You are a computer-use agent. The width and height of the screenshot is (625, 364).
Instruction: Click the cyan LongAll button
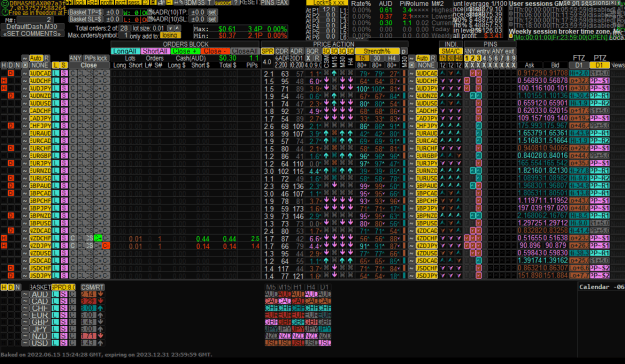(x=125, y=51)
